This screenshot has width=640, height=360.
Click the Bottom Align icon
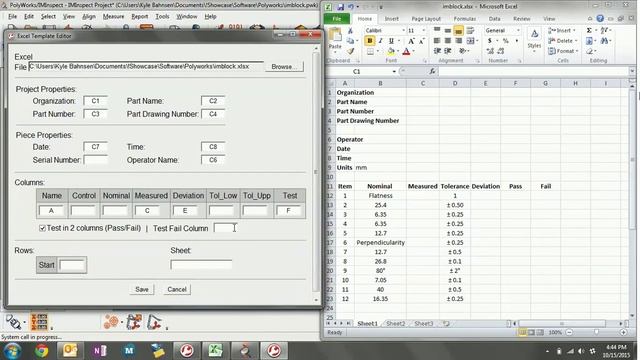coord(458,31)
